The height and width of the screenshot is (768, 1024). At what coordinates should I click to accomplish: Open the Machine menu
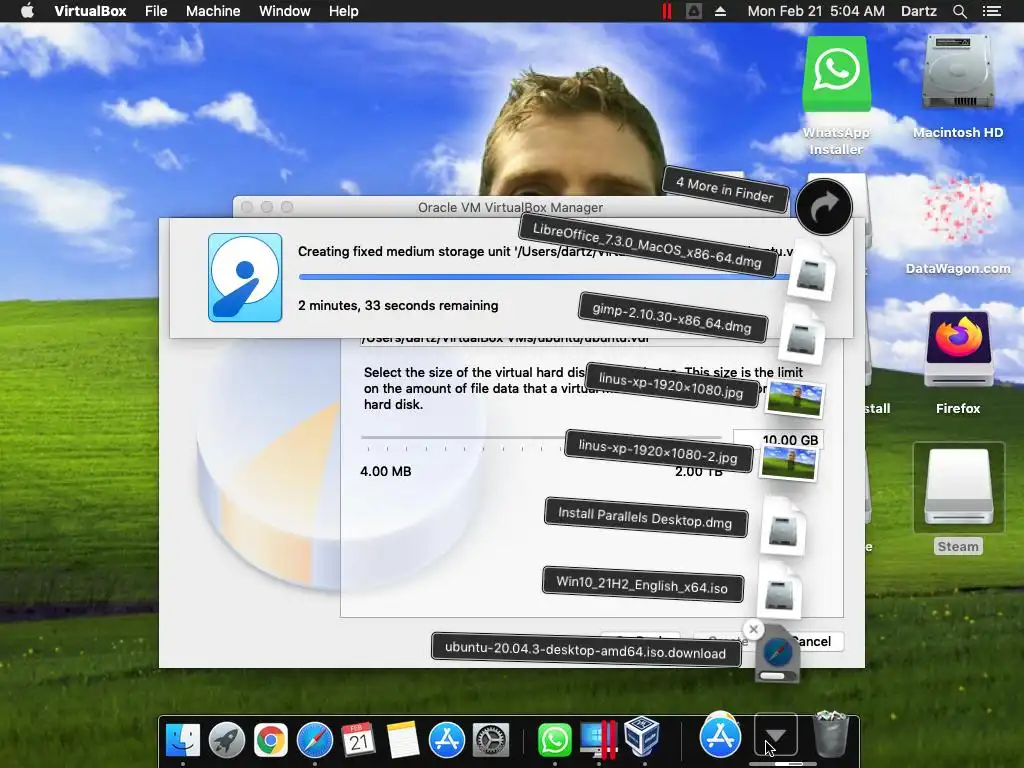pyautogui.click(x=213, y=11)
